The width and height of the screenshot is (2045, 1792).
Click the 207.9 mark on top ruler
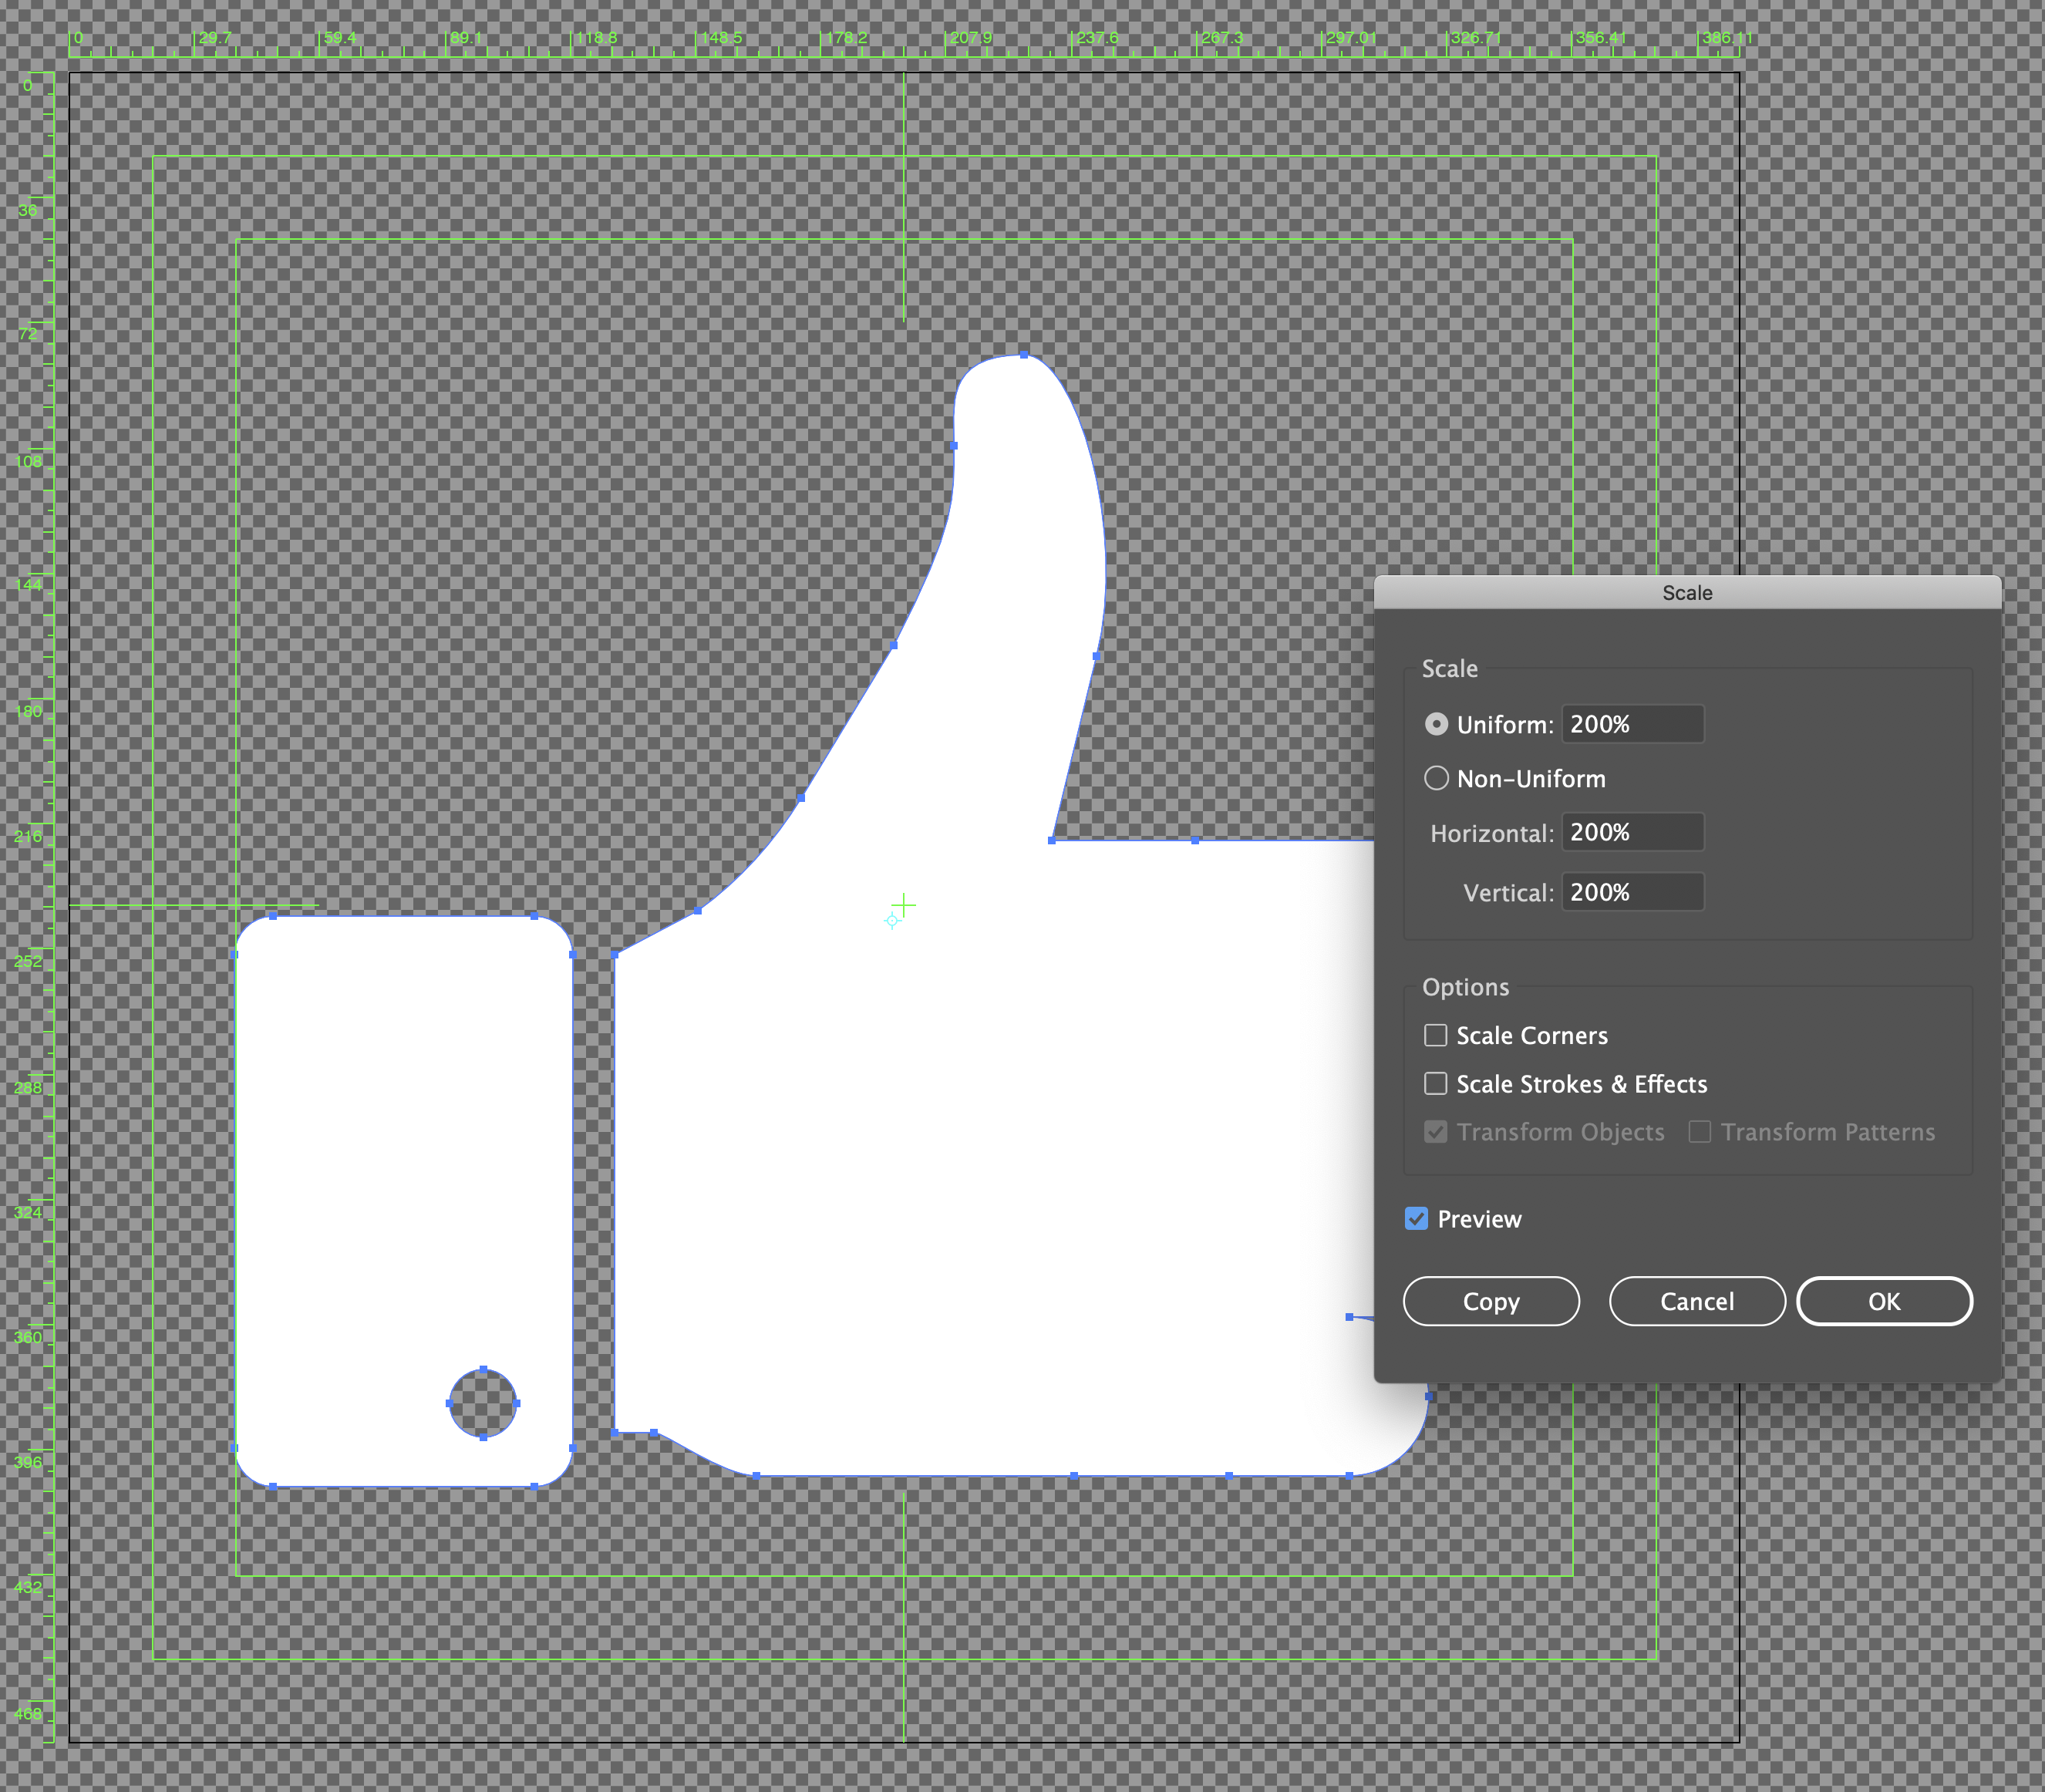tap(970, 38)
